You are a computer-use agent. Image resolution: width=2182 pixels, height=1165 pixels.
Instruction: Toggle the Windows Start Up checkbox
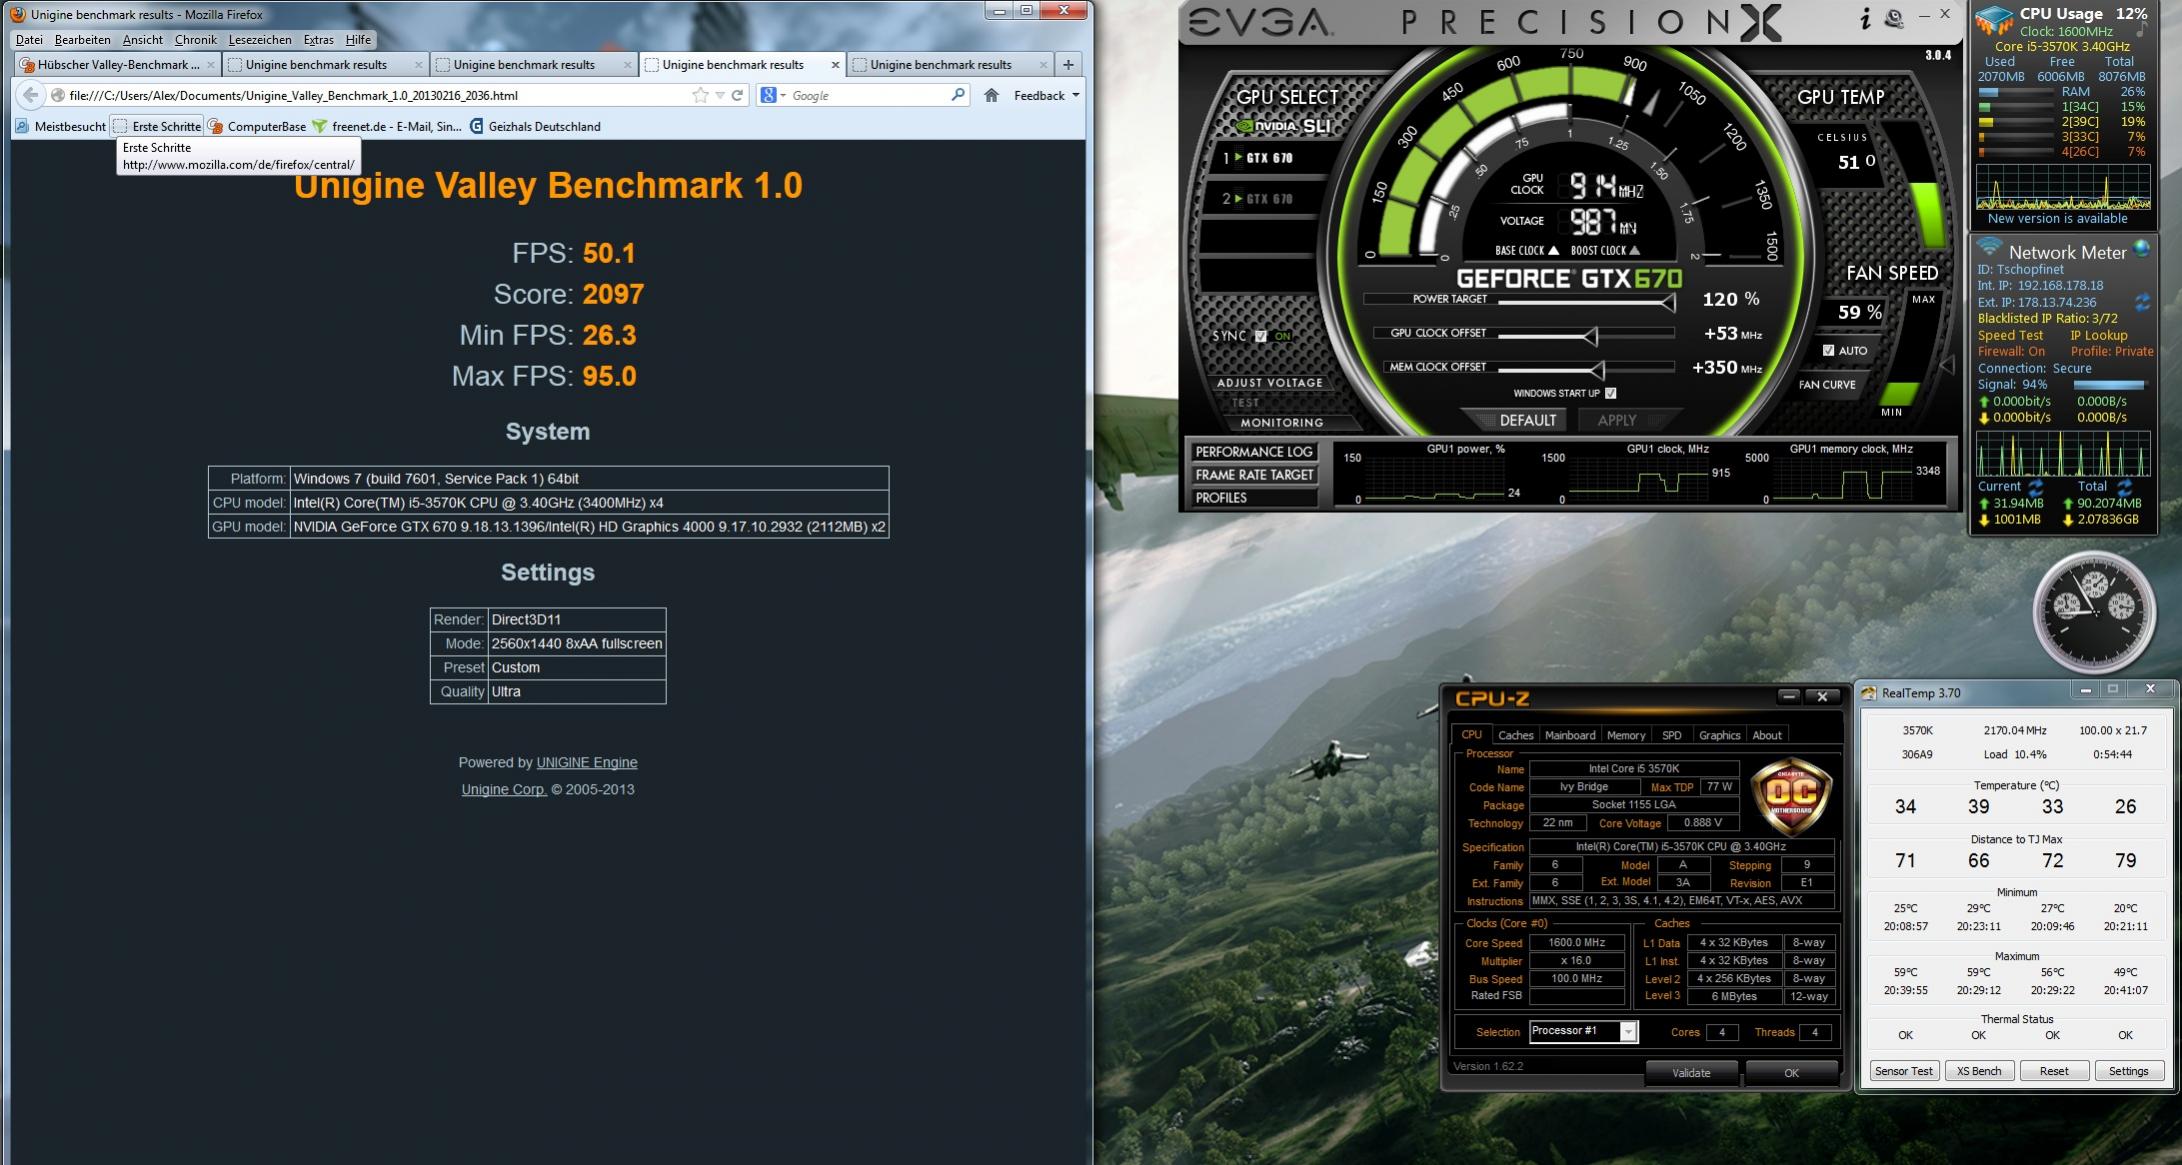point(1611,393)
